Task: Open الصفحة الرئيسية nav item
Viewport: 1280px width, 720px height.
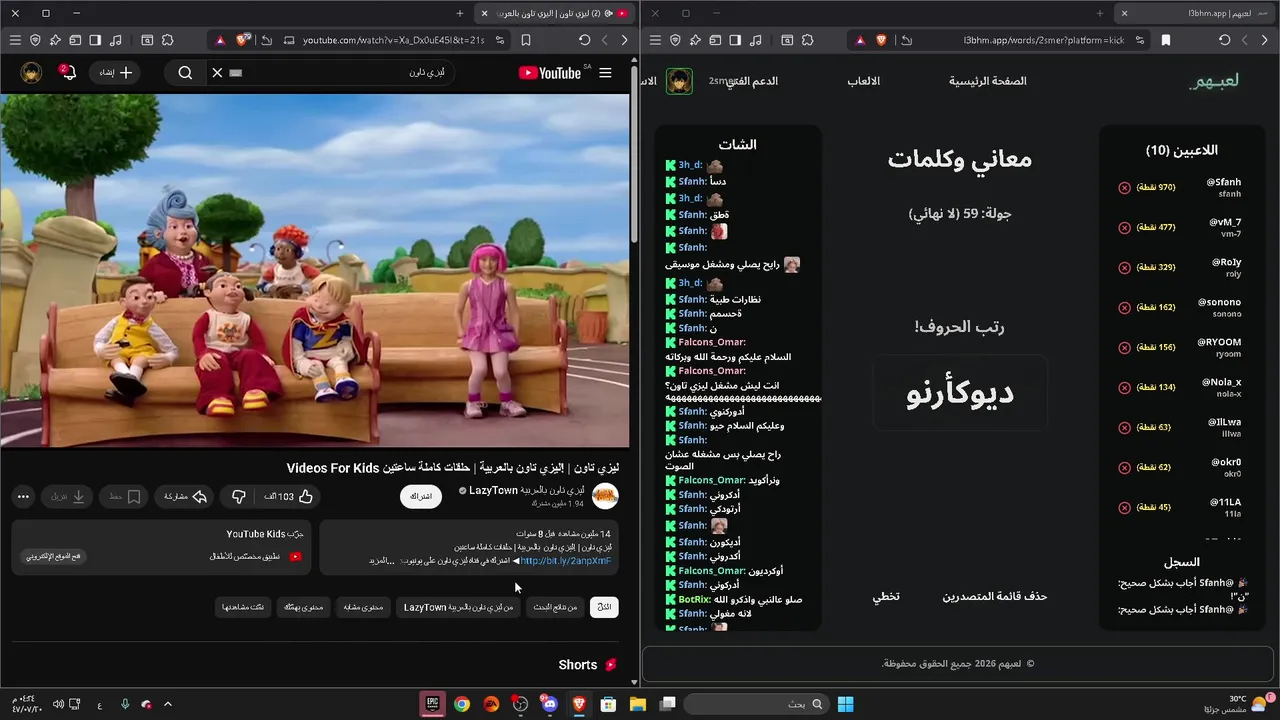Action: [x=988, y=81]
